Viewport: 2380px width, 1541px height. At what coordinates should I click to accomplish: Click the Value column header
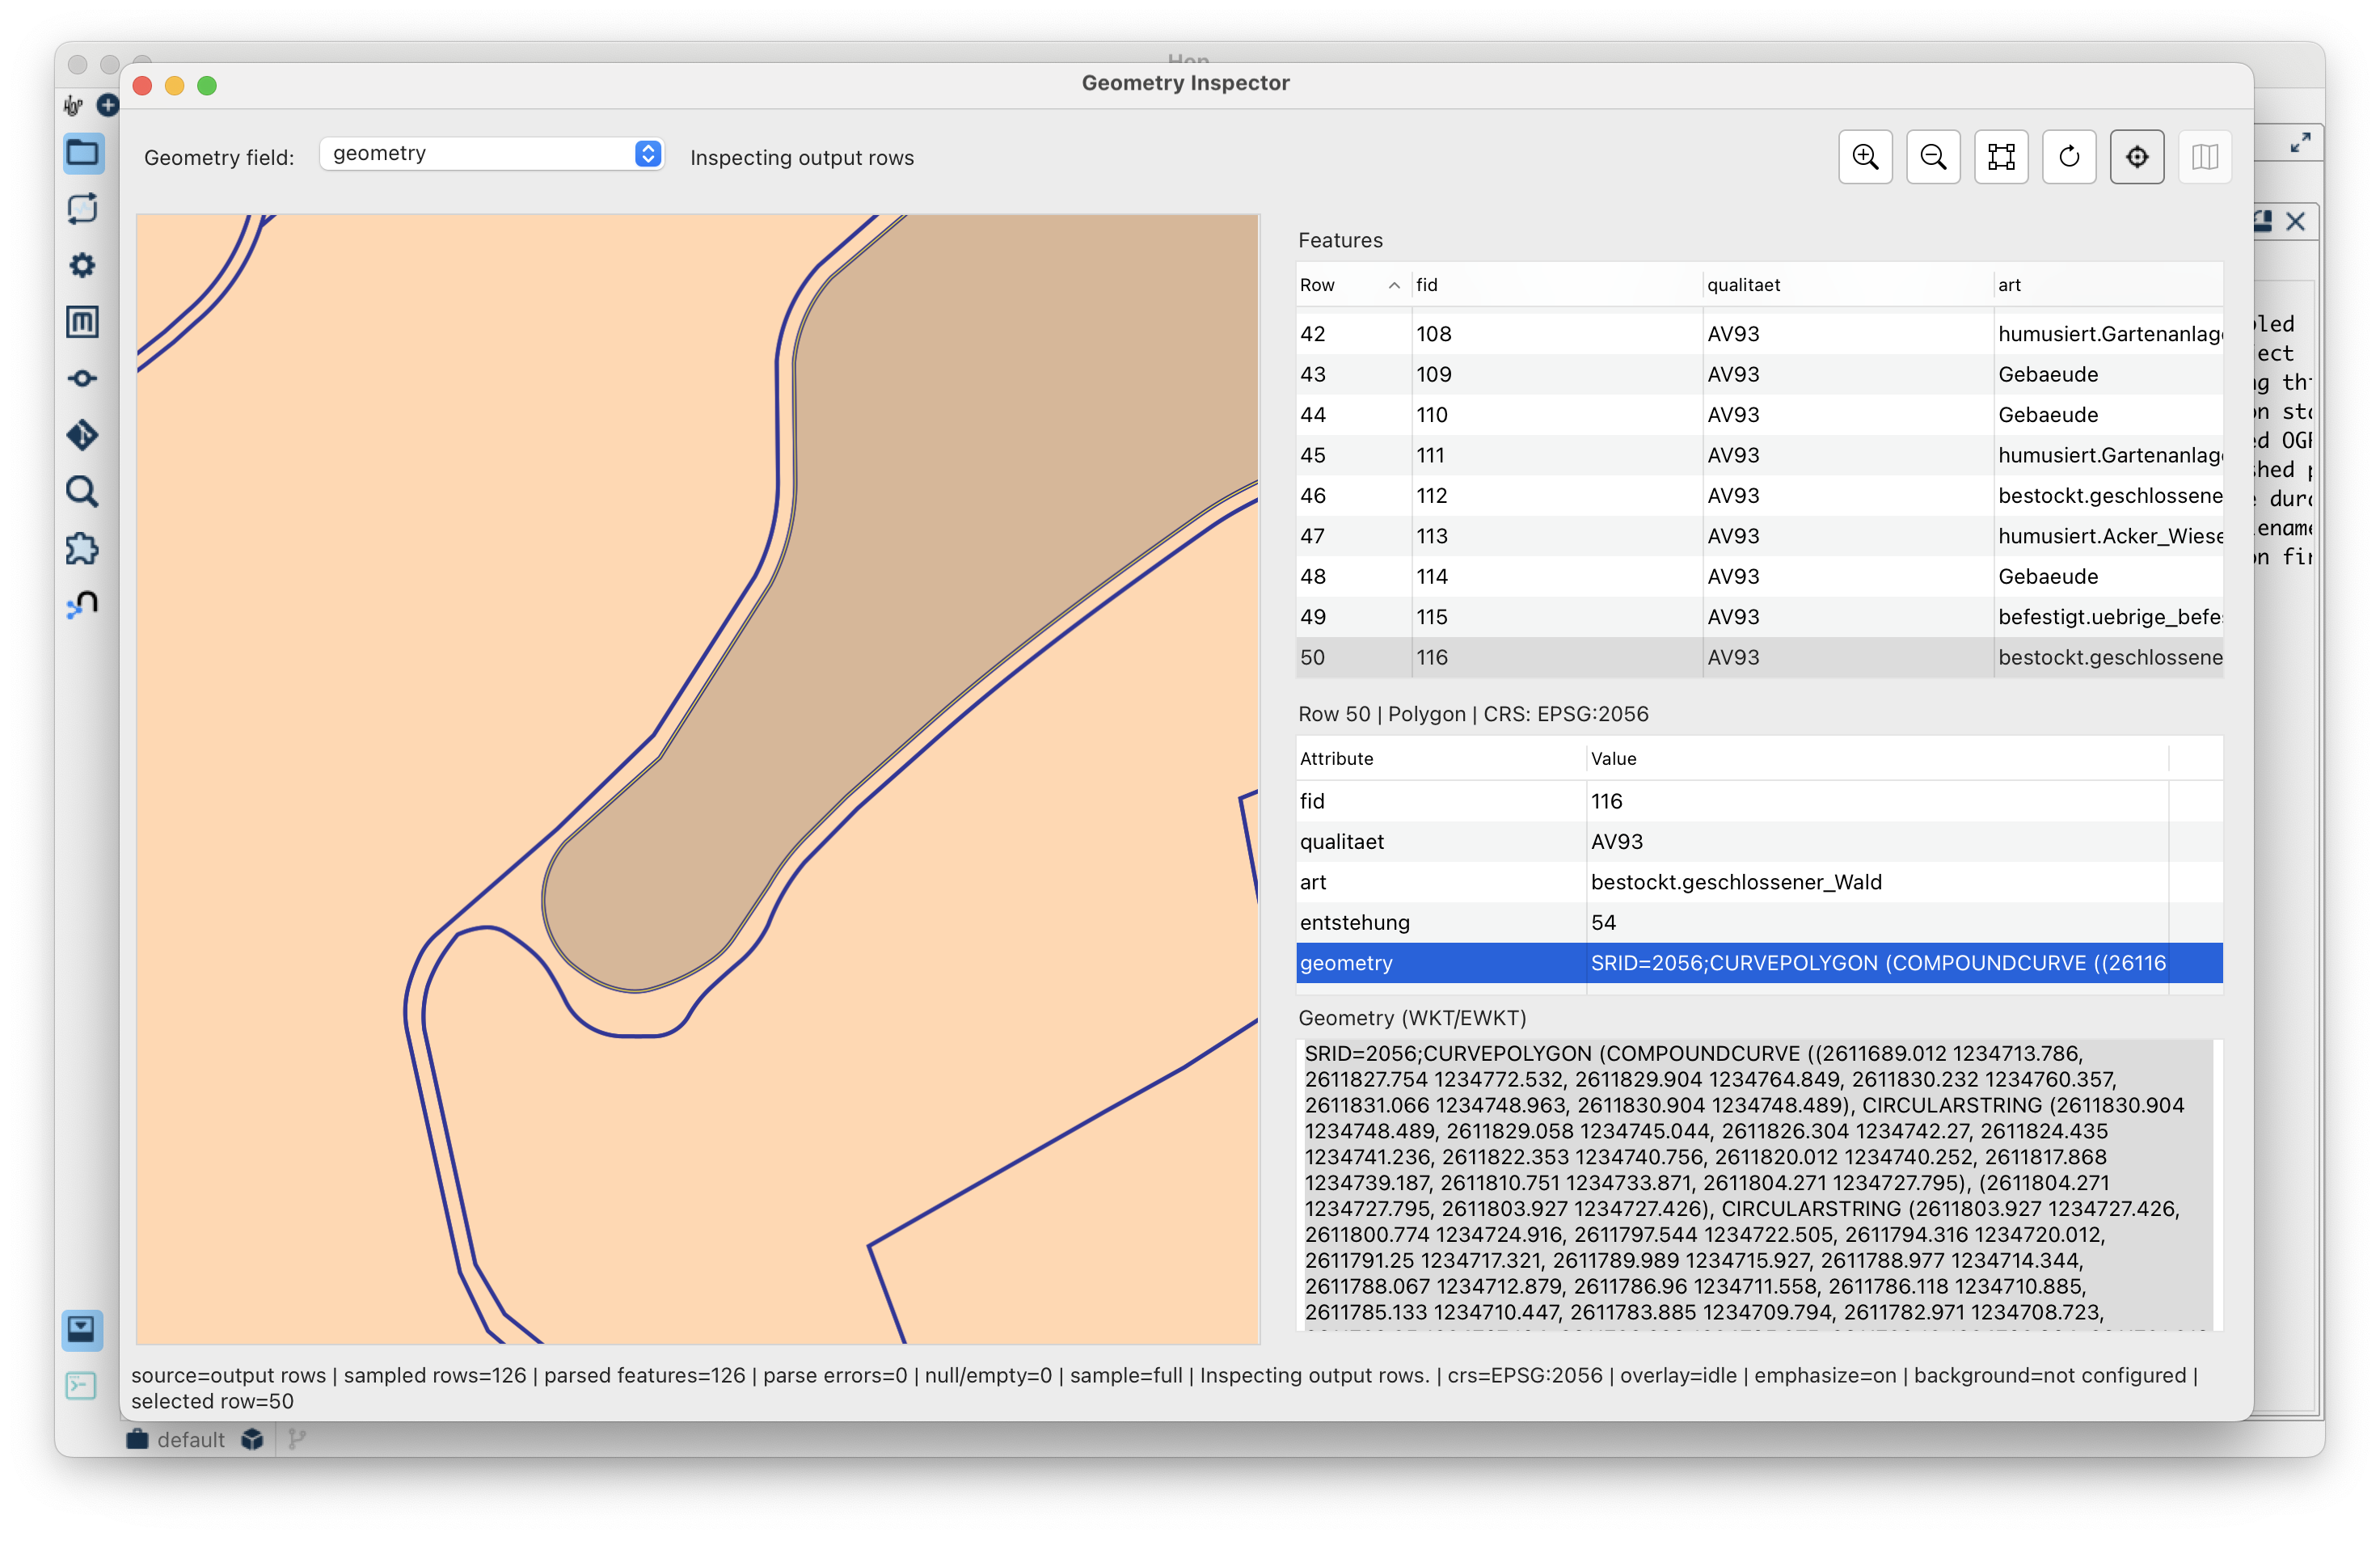point(1877,759)
